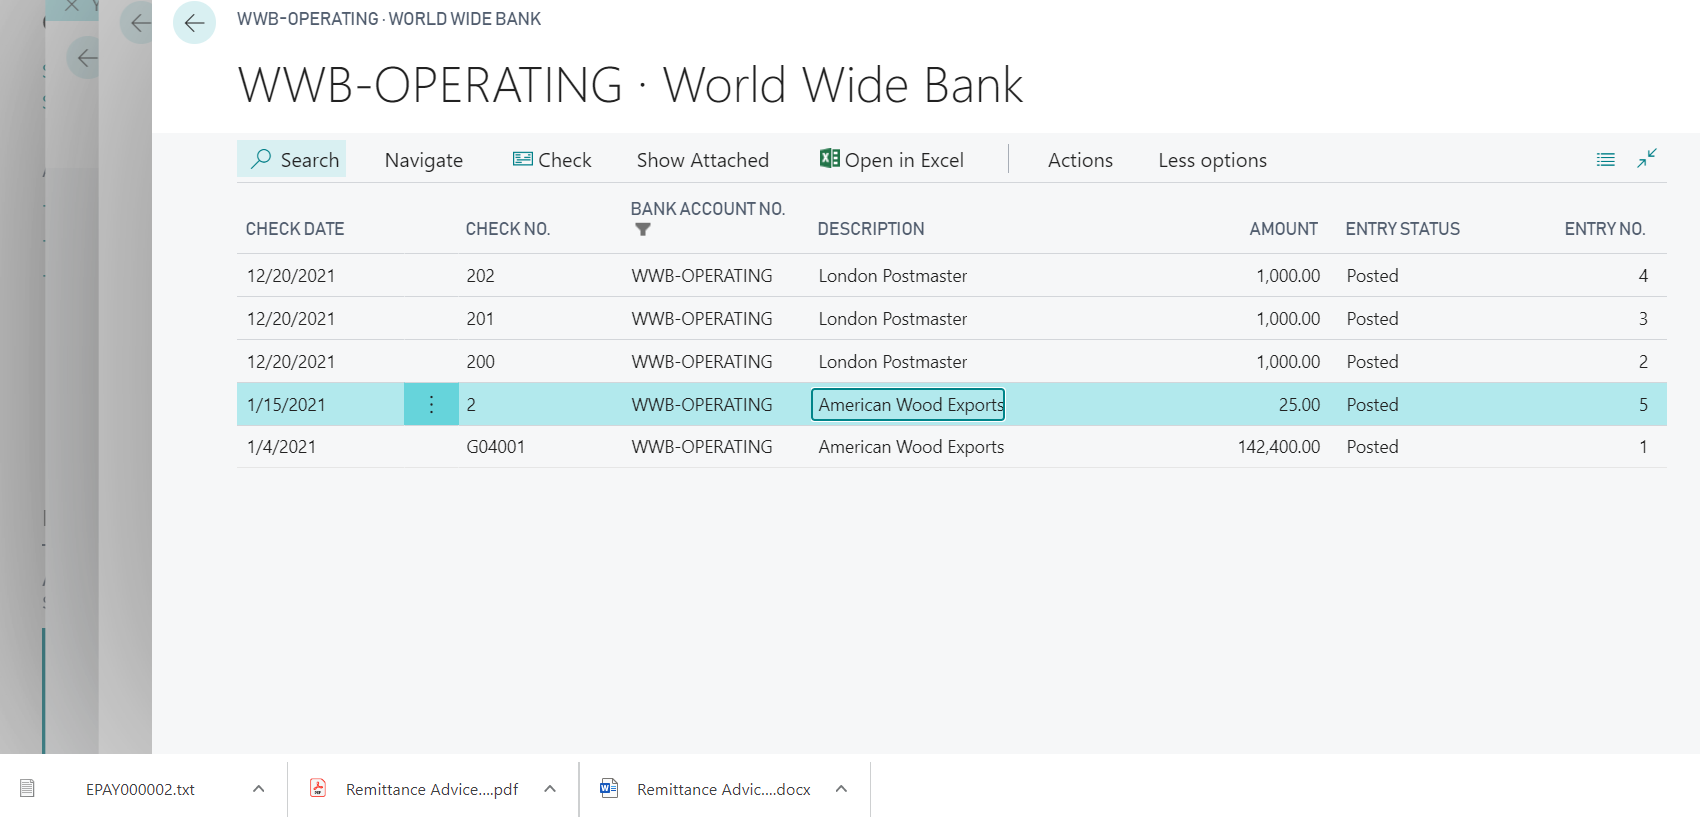Click the magnifier Search action
Screen dimensions: 1700x819
[292, 160]
